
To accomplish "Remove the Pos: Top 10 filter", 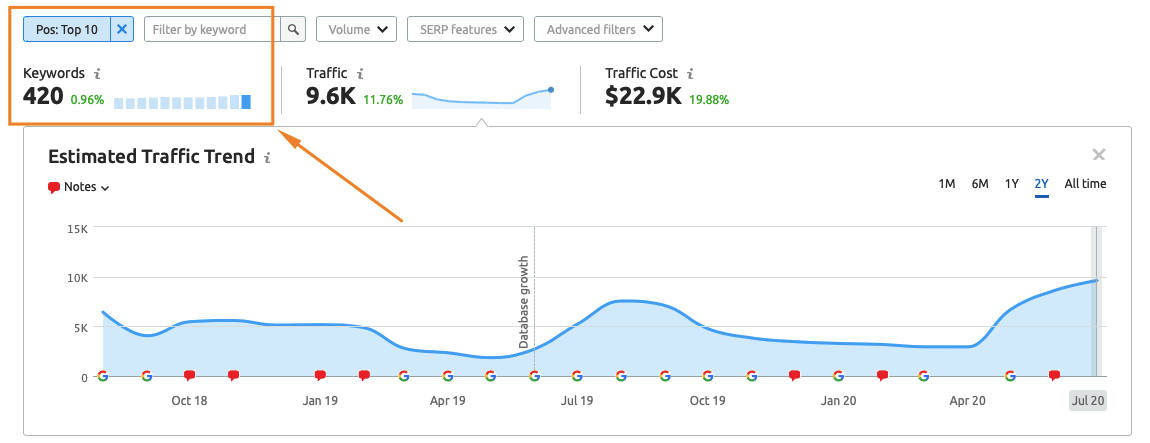I will (x=122, y=29).
